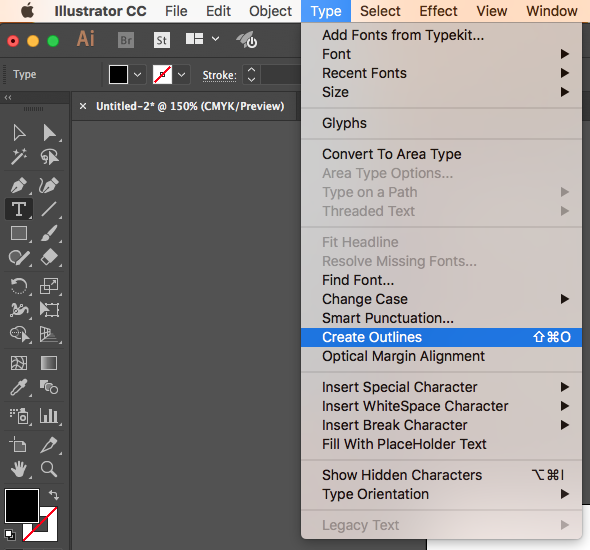
Task: Open the Glyphs panel menu item
Action: [441, 123]
